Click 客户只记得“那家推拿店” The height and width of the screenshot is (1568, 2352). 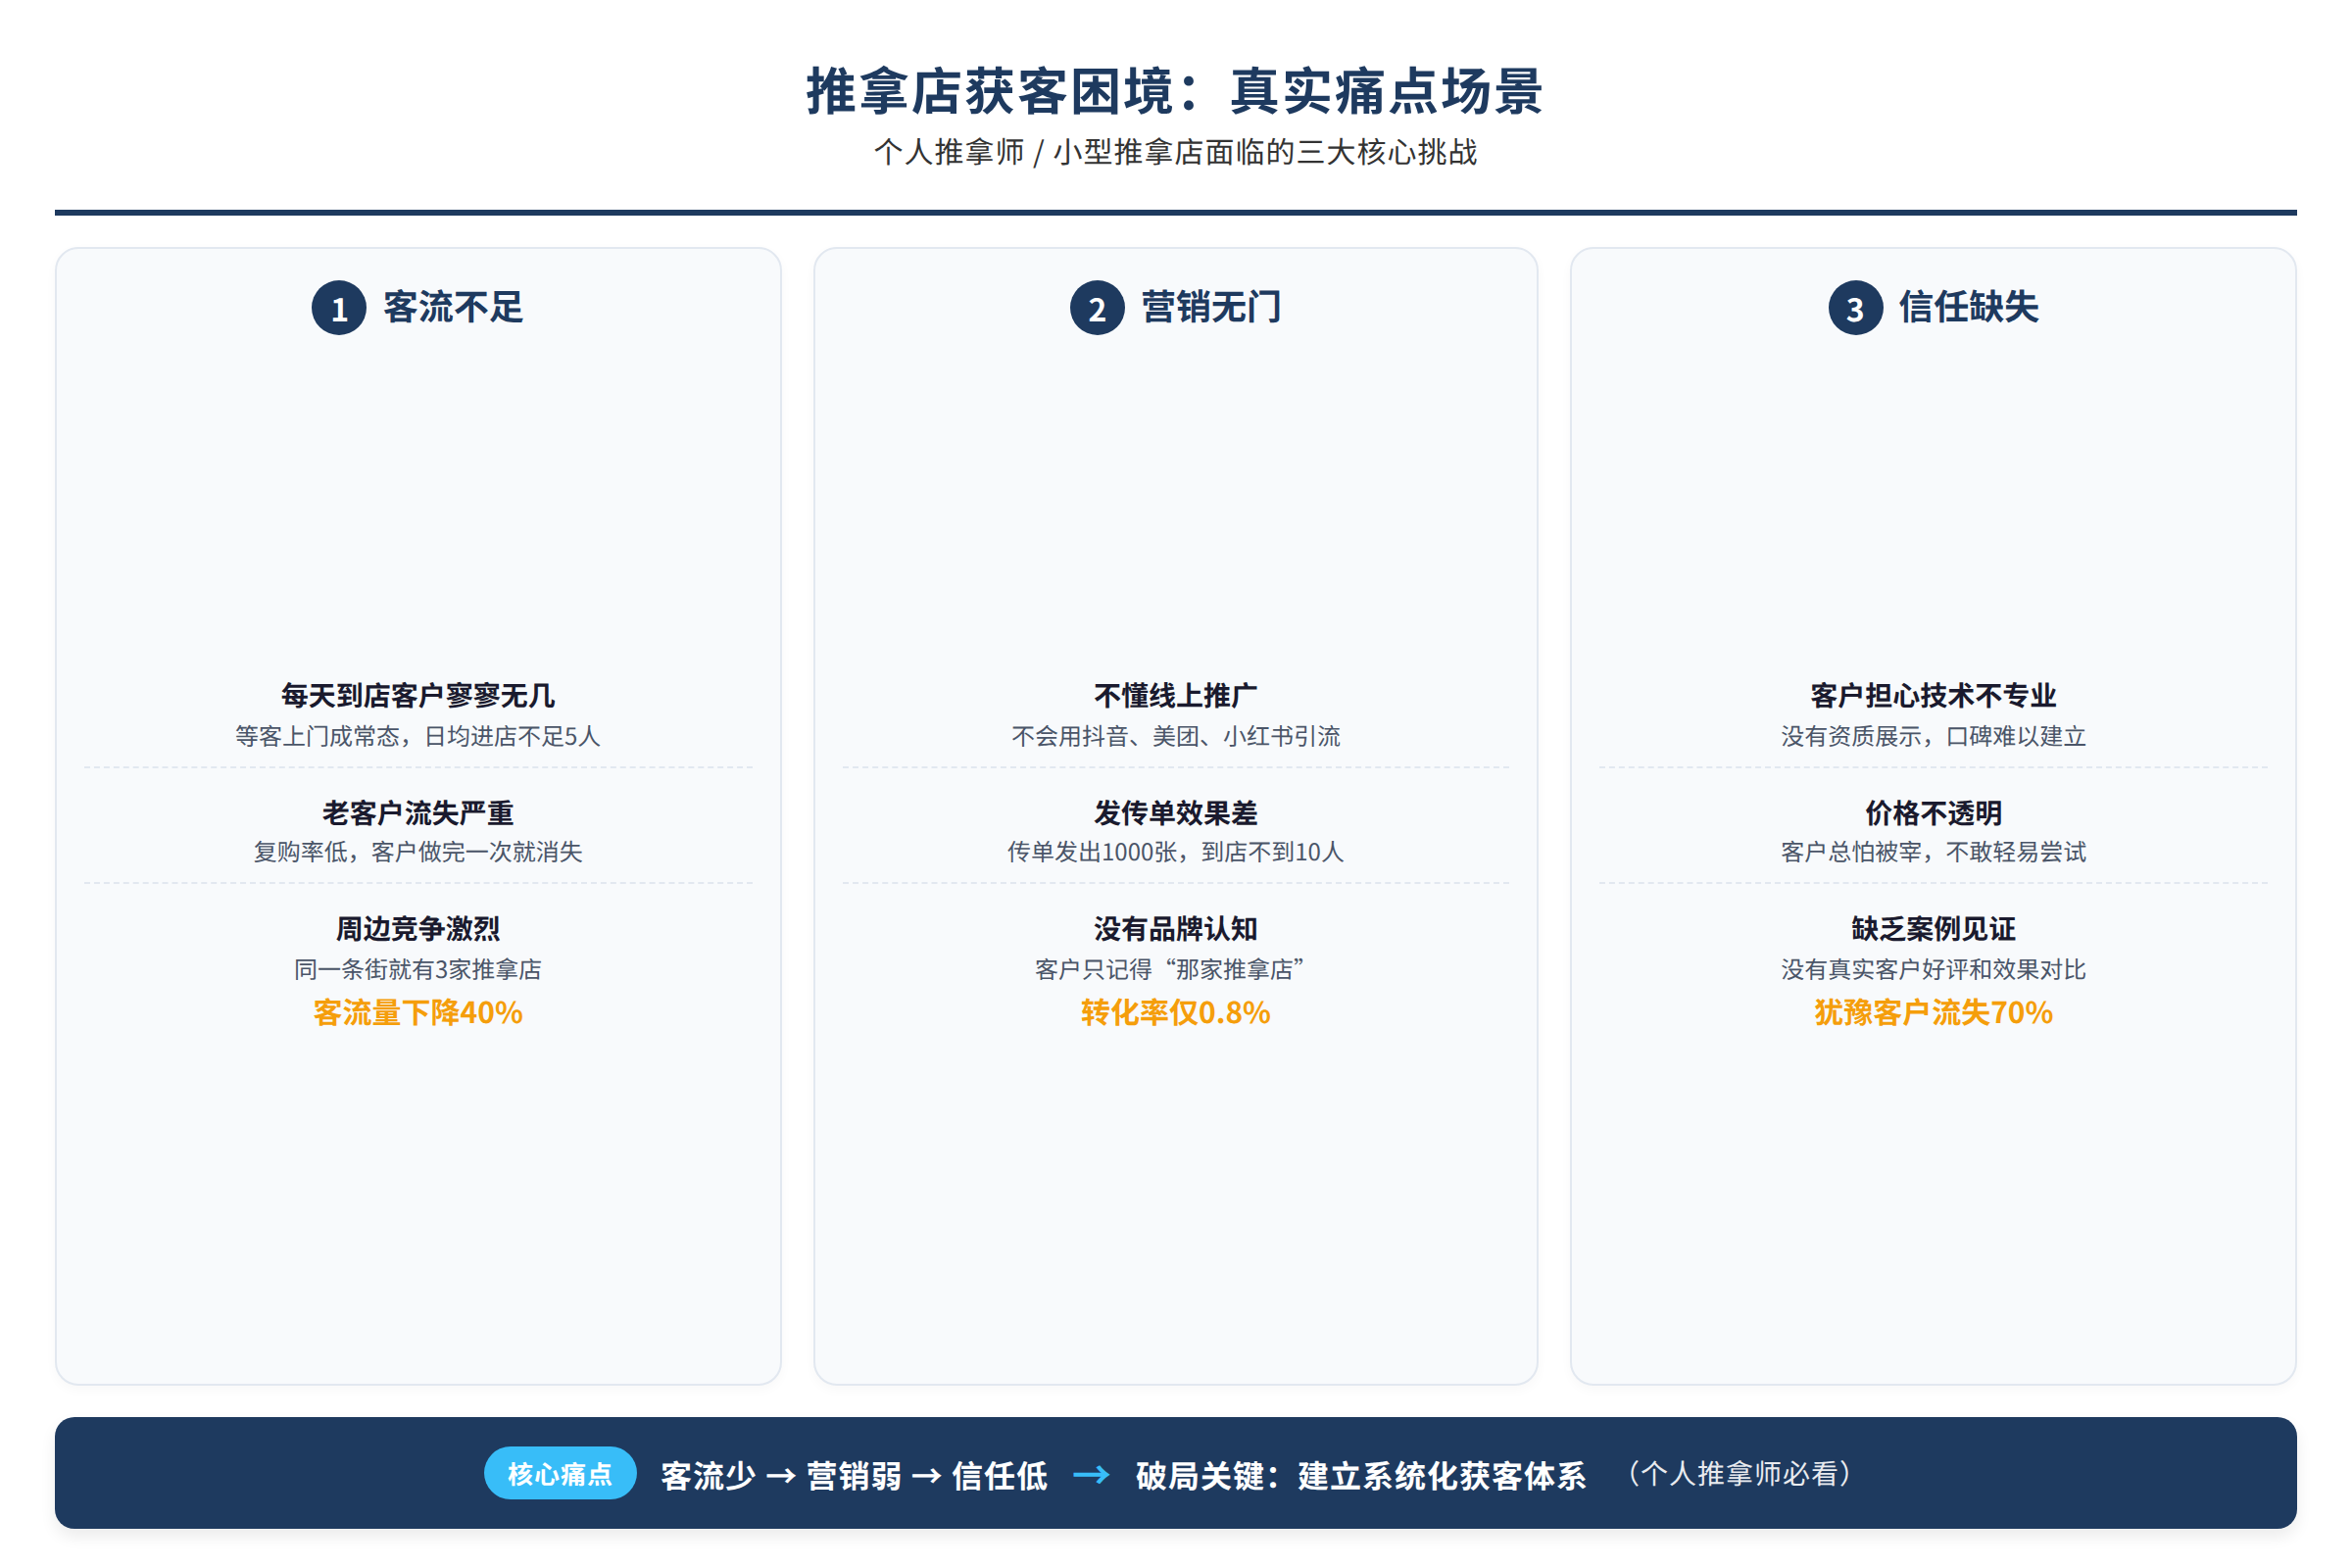tap(1170, 969)
